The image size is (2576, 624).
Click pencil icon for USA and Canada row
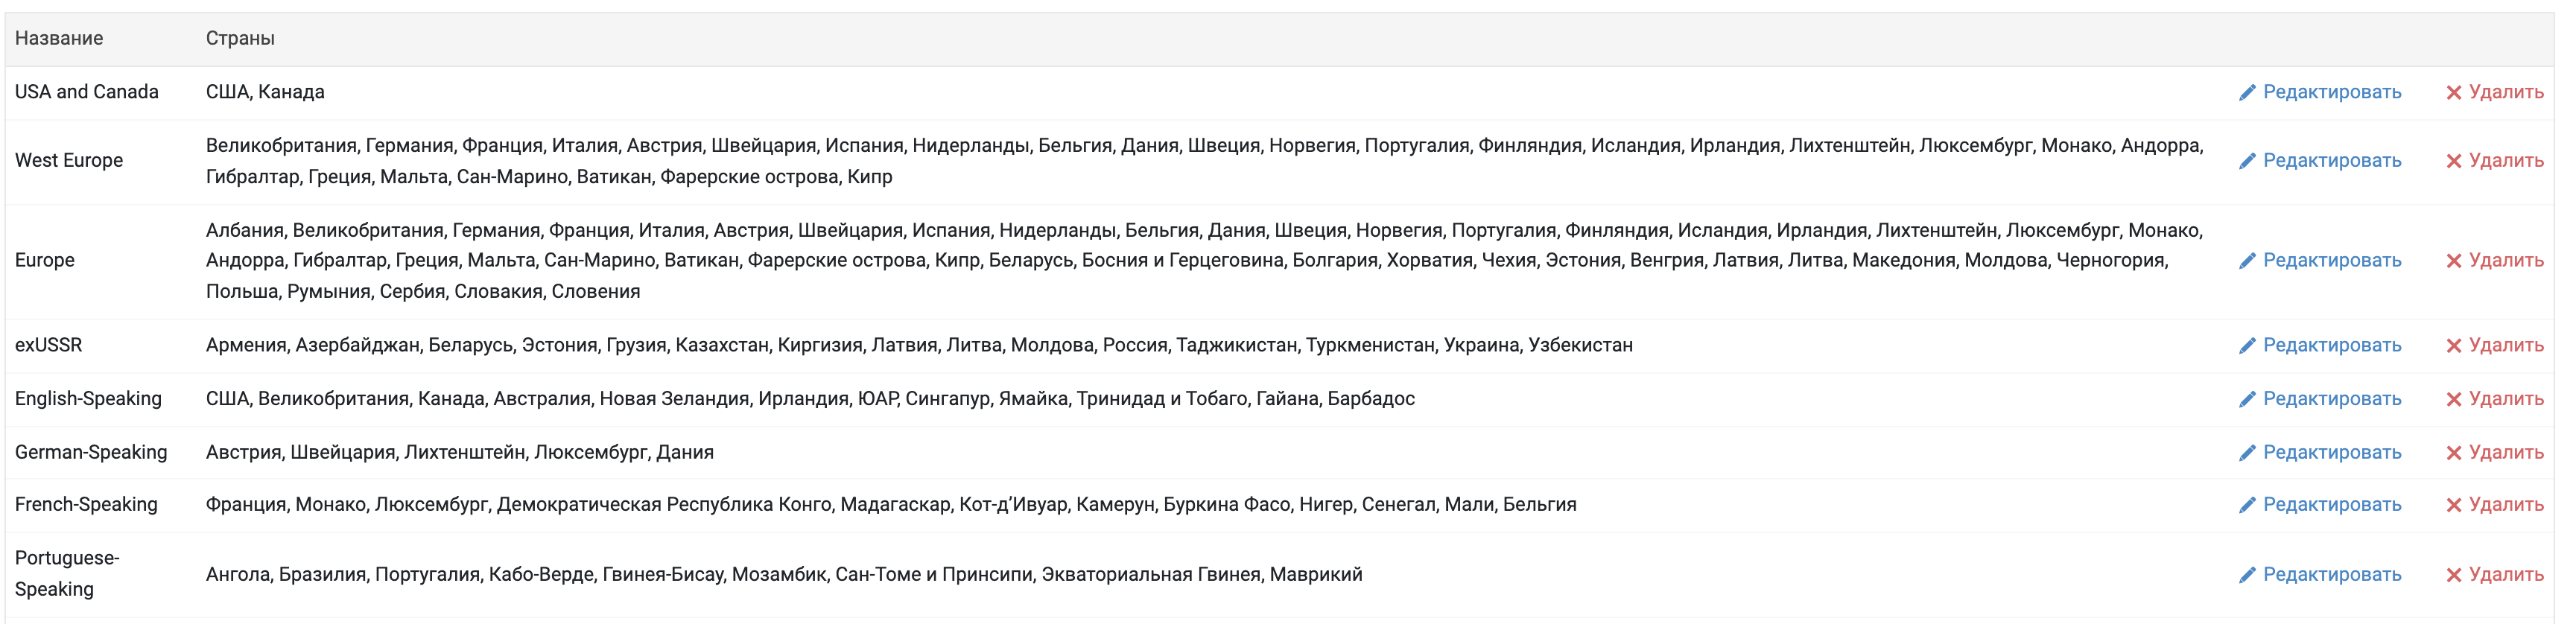click(x=2247, y=92)
